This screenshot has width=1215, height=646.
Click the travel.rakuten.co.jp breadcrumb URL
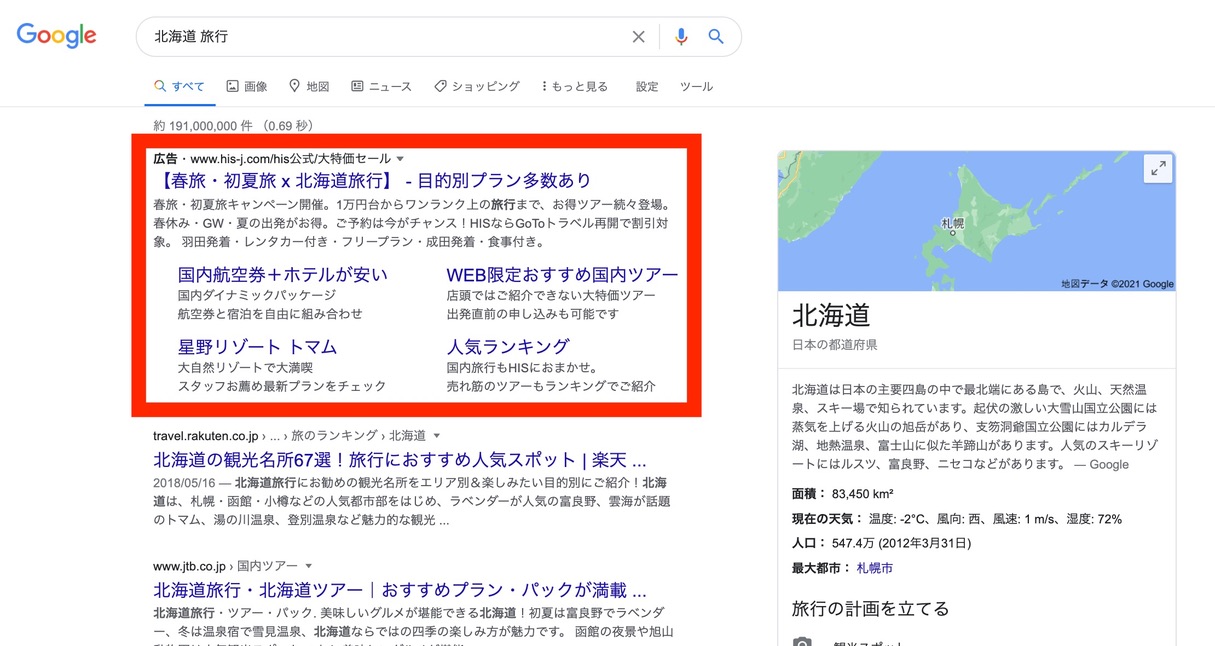pos(290,436)
